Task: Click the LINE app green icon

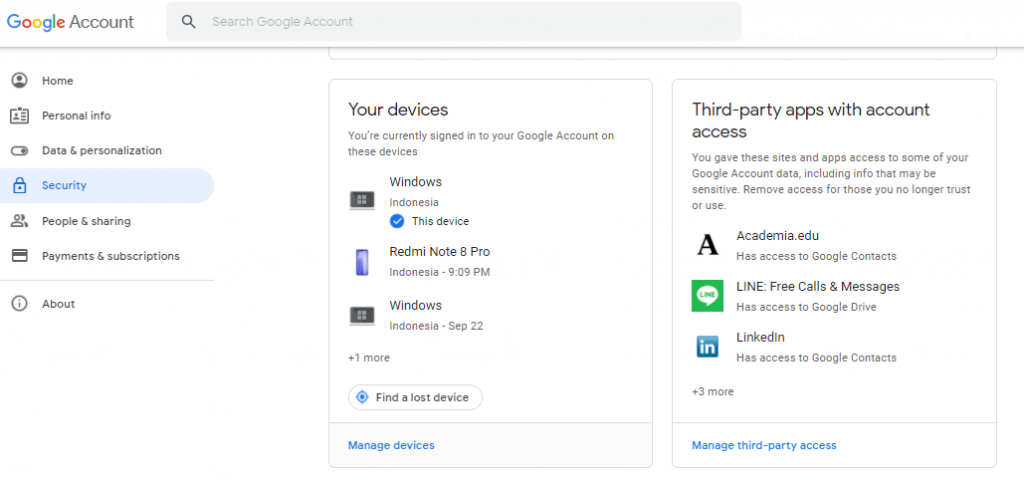Action: click(708, 296)
